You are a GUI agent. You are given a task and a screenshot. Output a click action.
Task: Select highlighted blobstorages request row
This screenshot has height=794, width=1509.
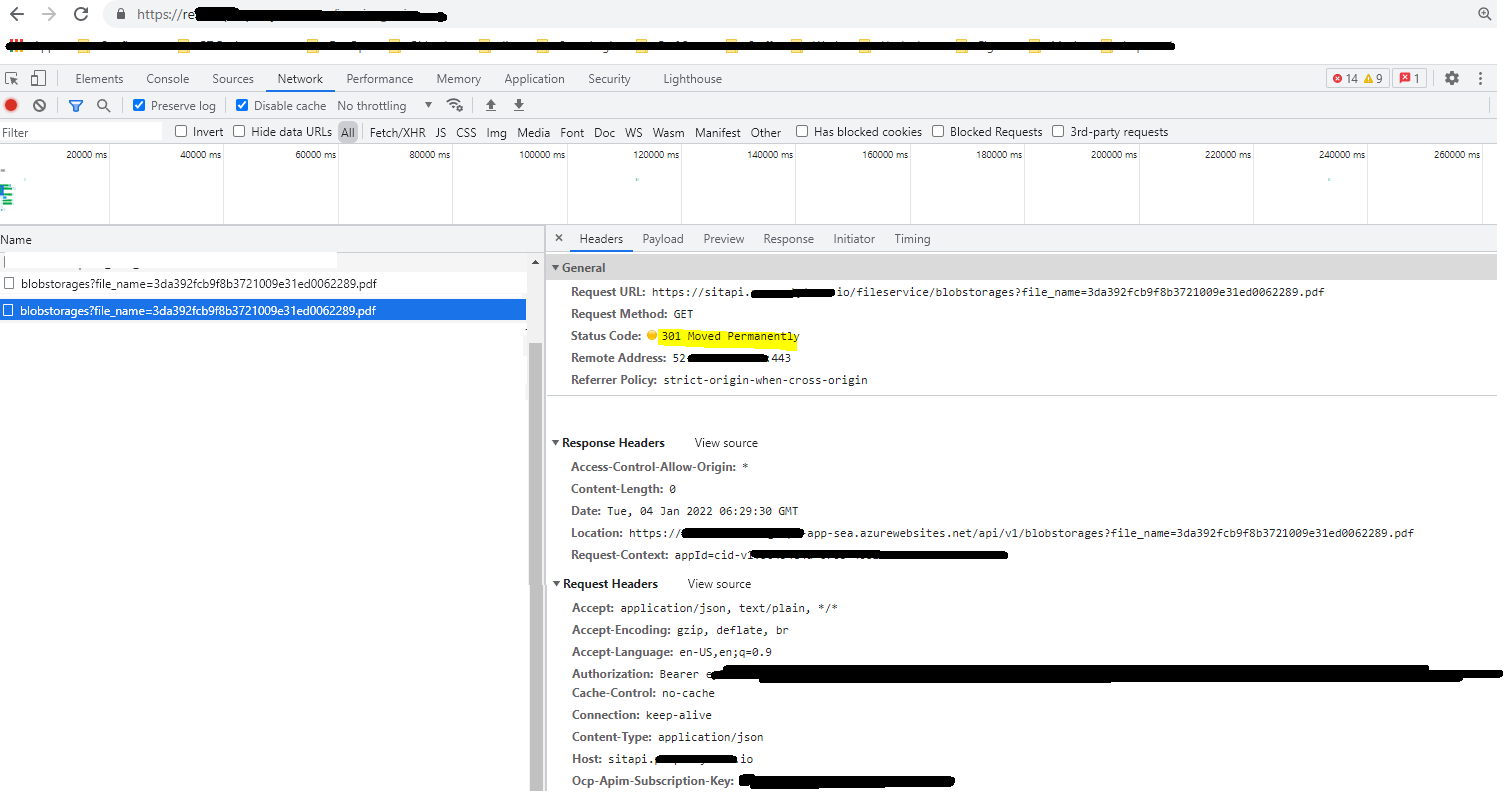pos(263,310)
